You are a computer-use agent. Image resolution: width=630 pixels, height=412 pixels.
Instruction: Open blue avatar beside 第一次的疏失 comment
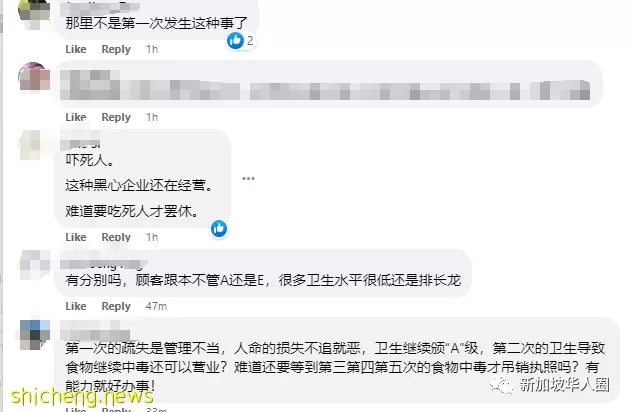[35, 335]
